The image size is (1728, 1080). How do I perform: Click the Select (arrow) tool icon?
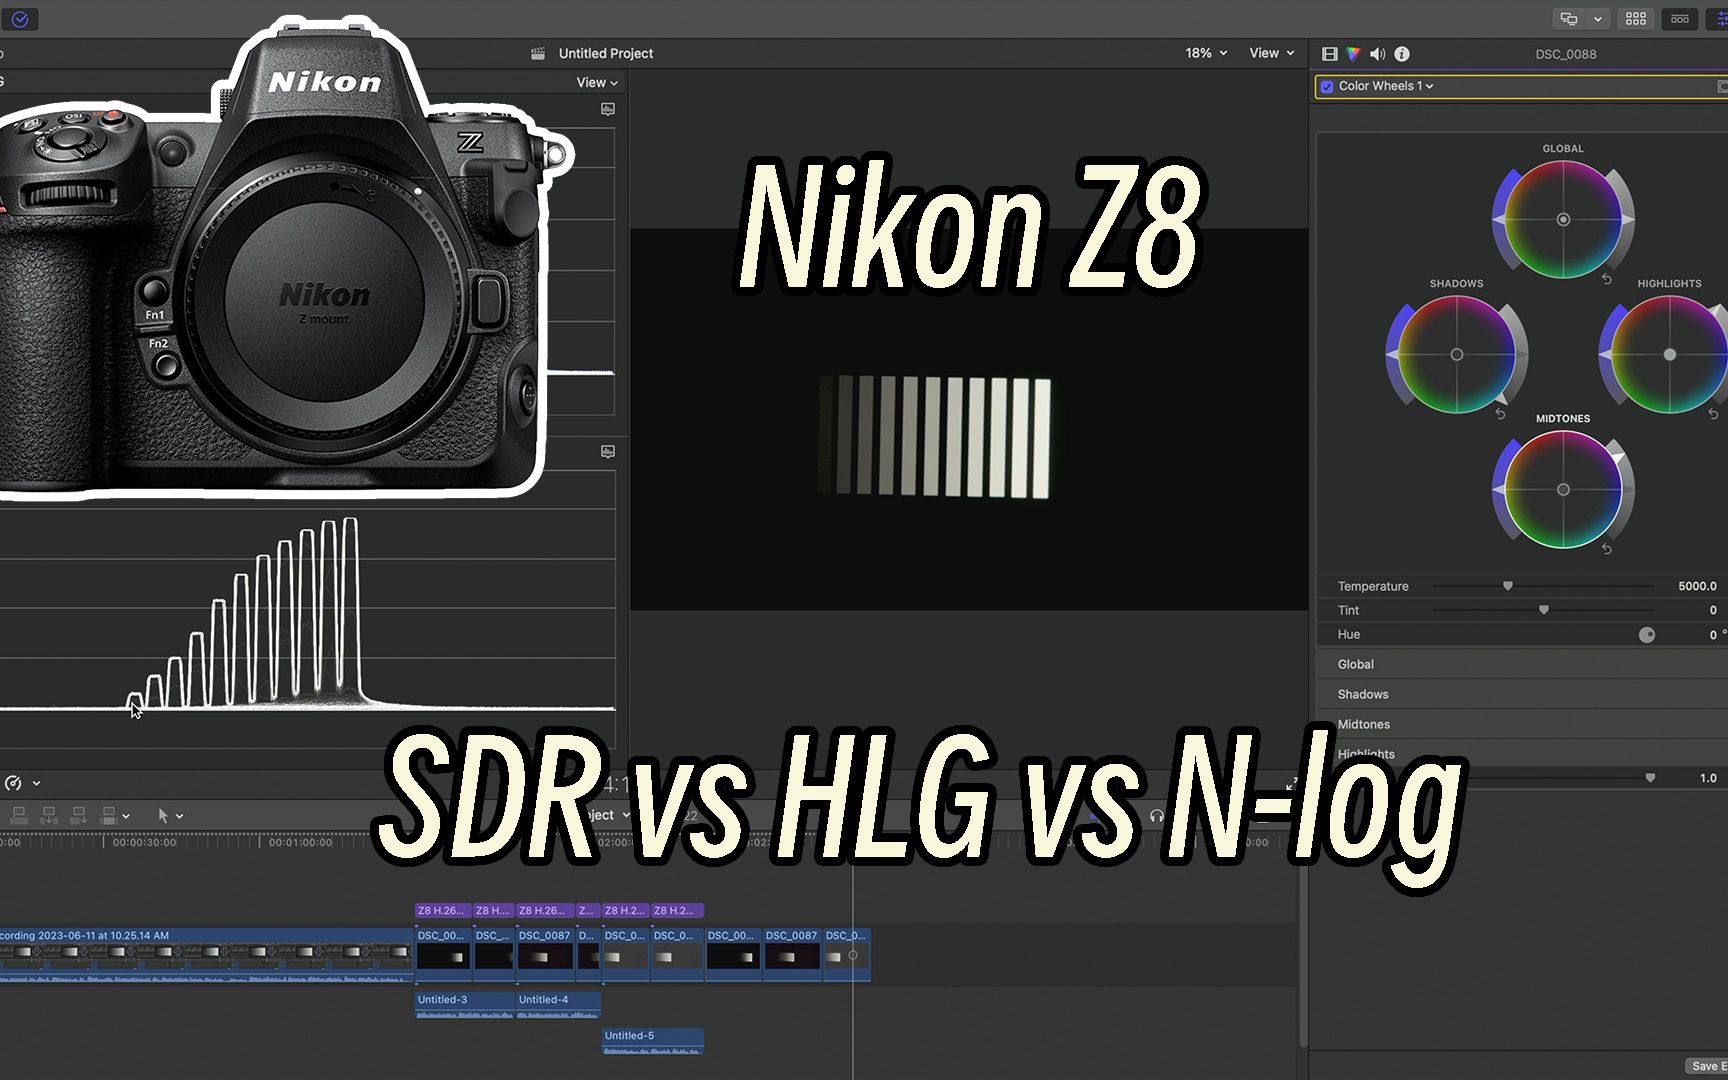tap(164, 816)
